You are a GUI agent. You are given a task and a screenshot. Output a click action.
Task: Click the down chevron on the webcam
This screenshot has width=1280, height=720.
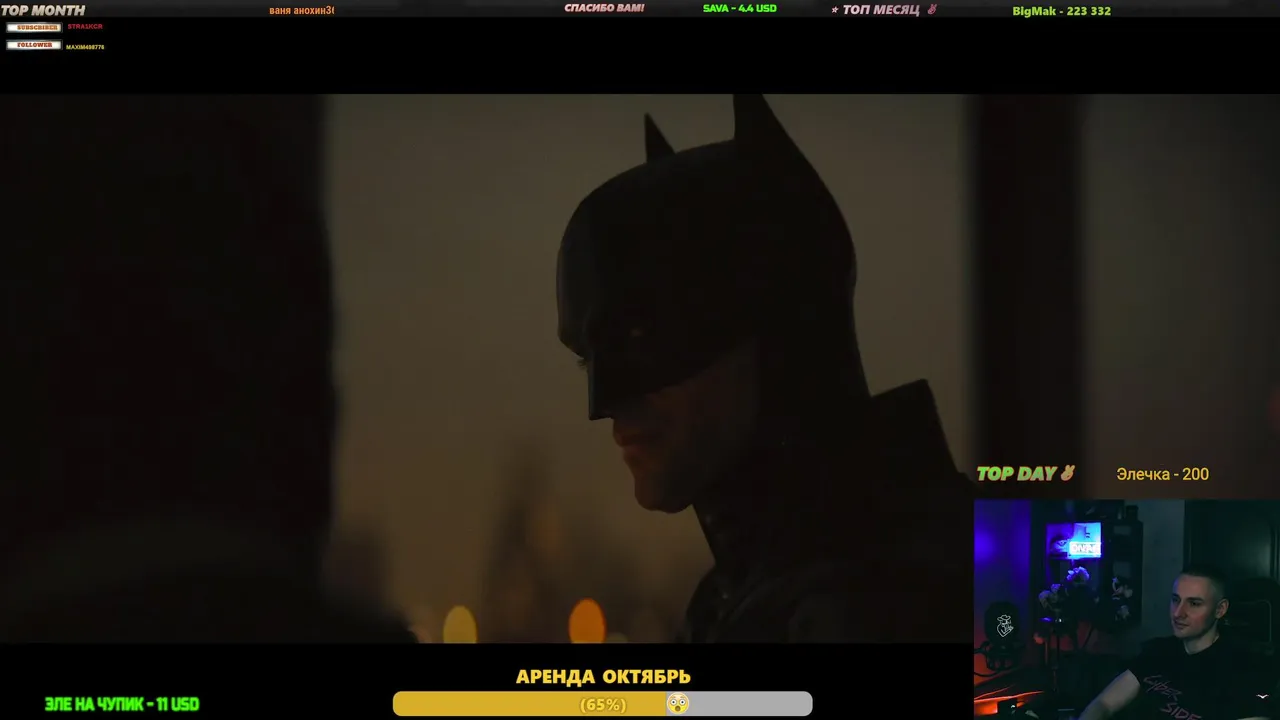tap(1264, 696)
